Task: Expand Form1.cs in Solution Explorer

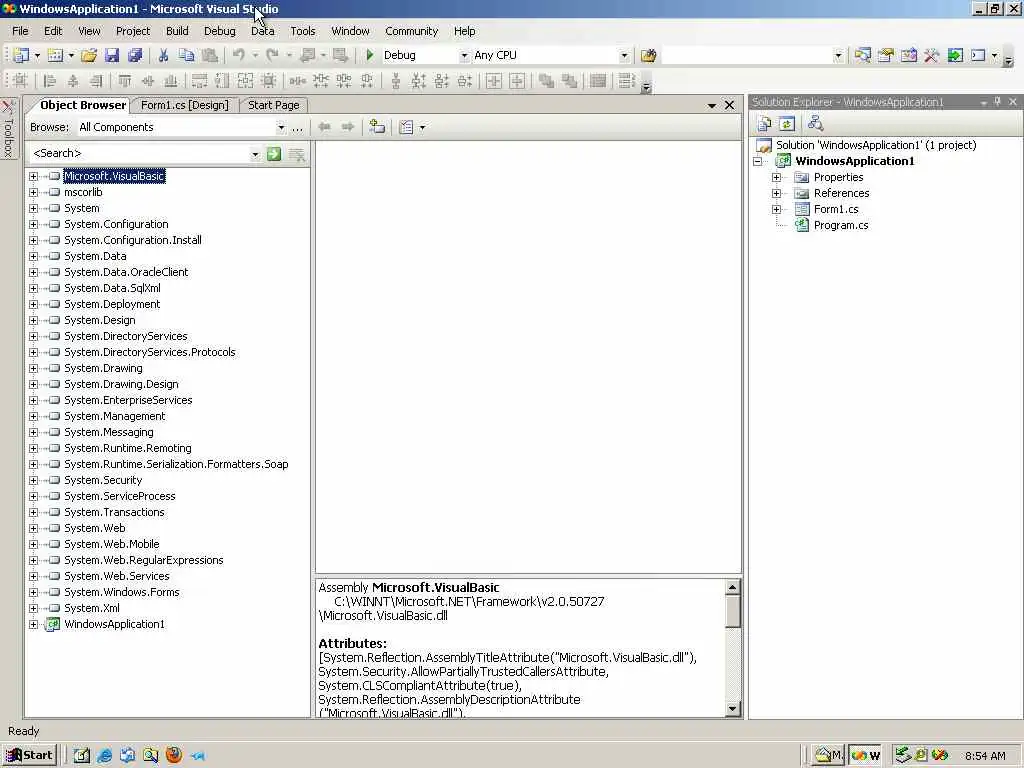Action: (x=776, y=210)
